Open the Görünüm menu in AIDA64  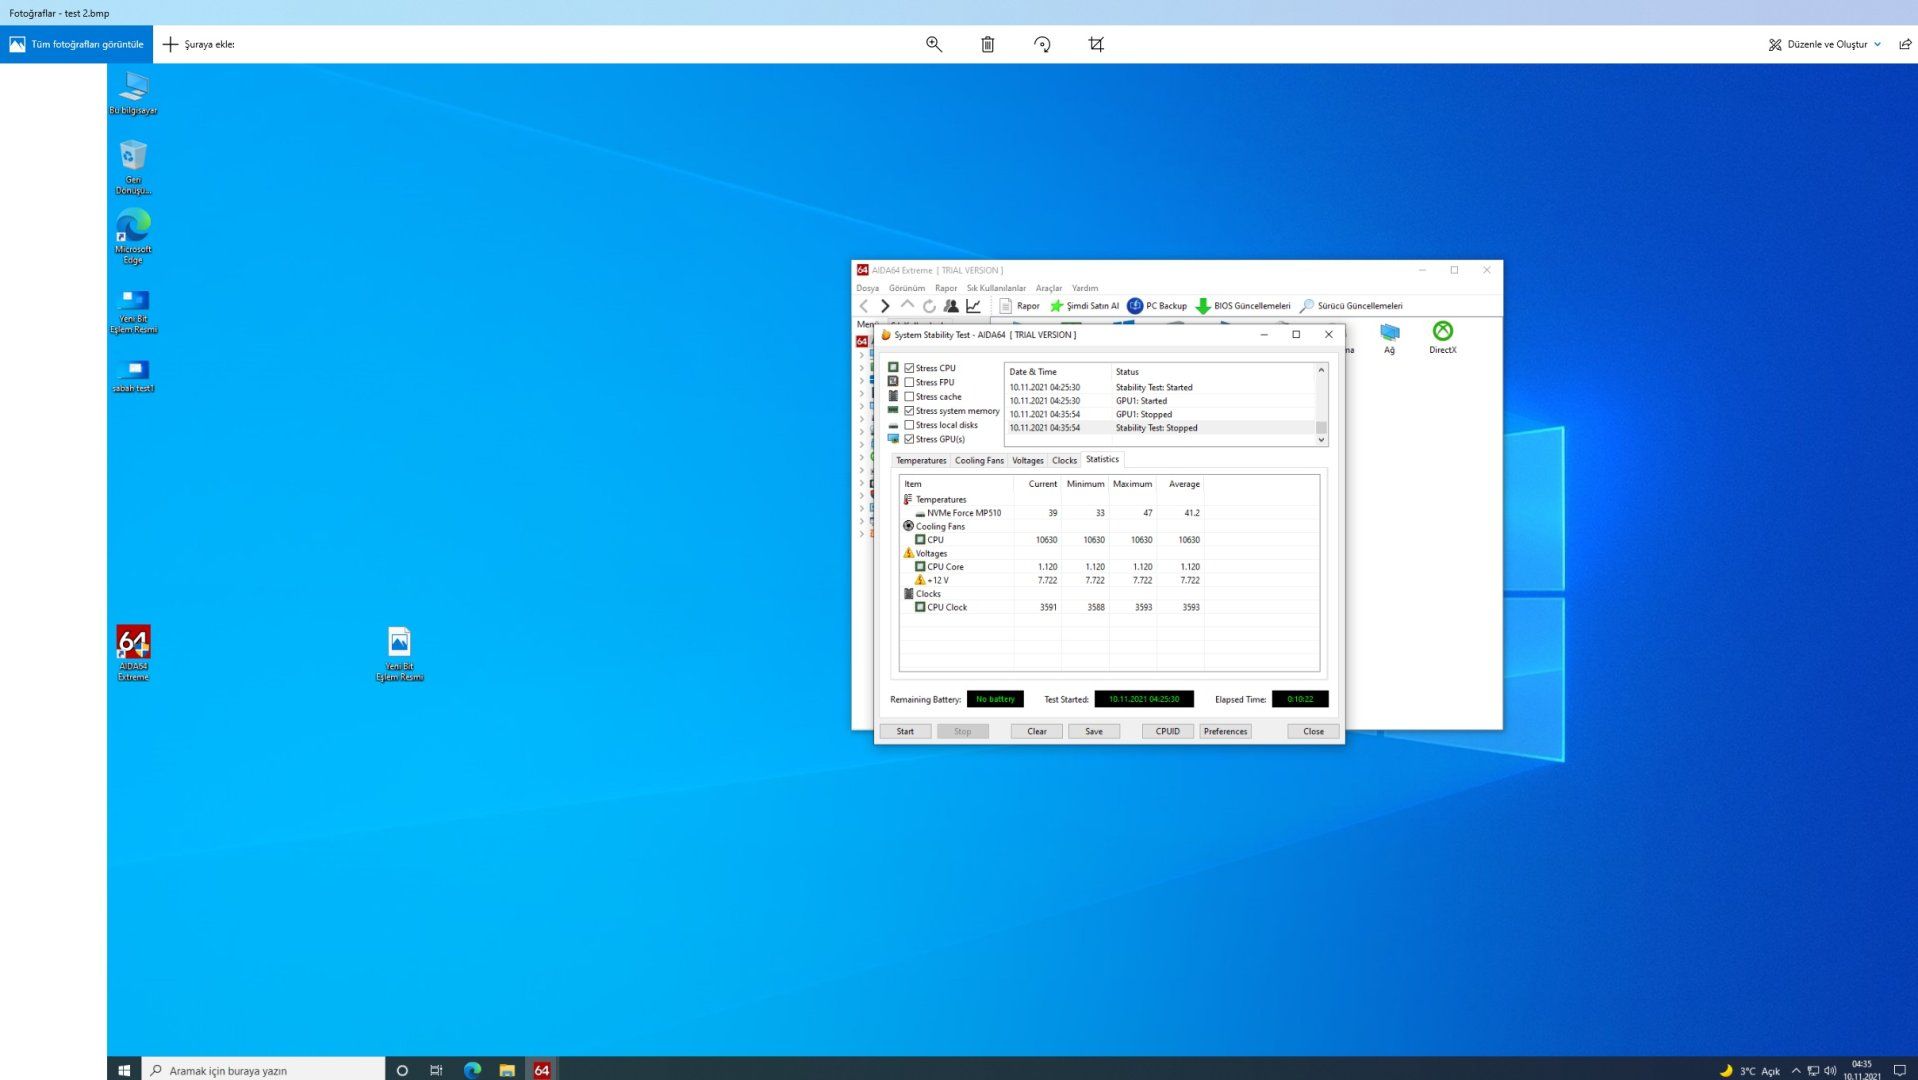coord(907,288)
